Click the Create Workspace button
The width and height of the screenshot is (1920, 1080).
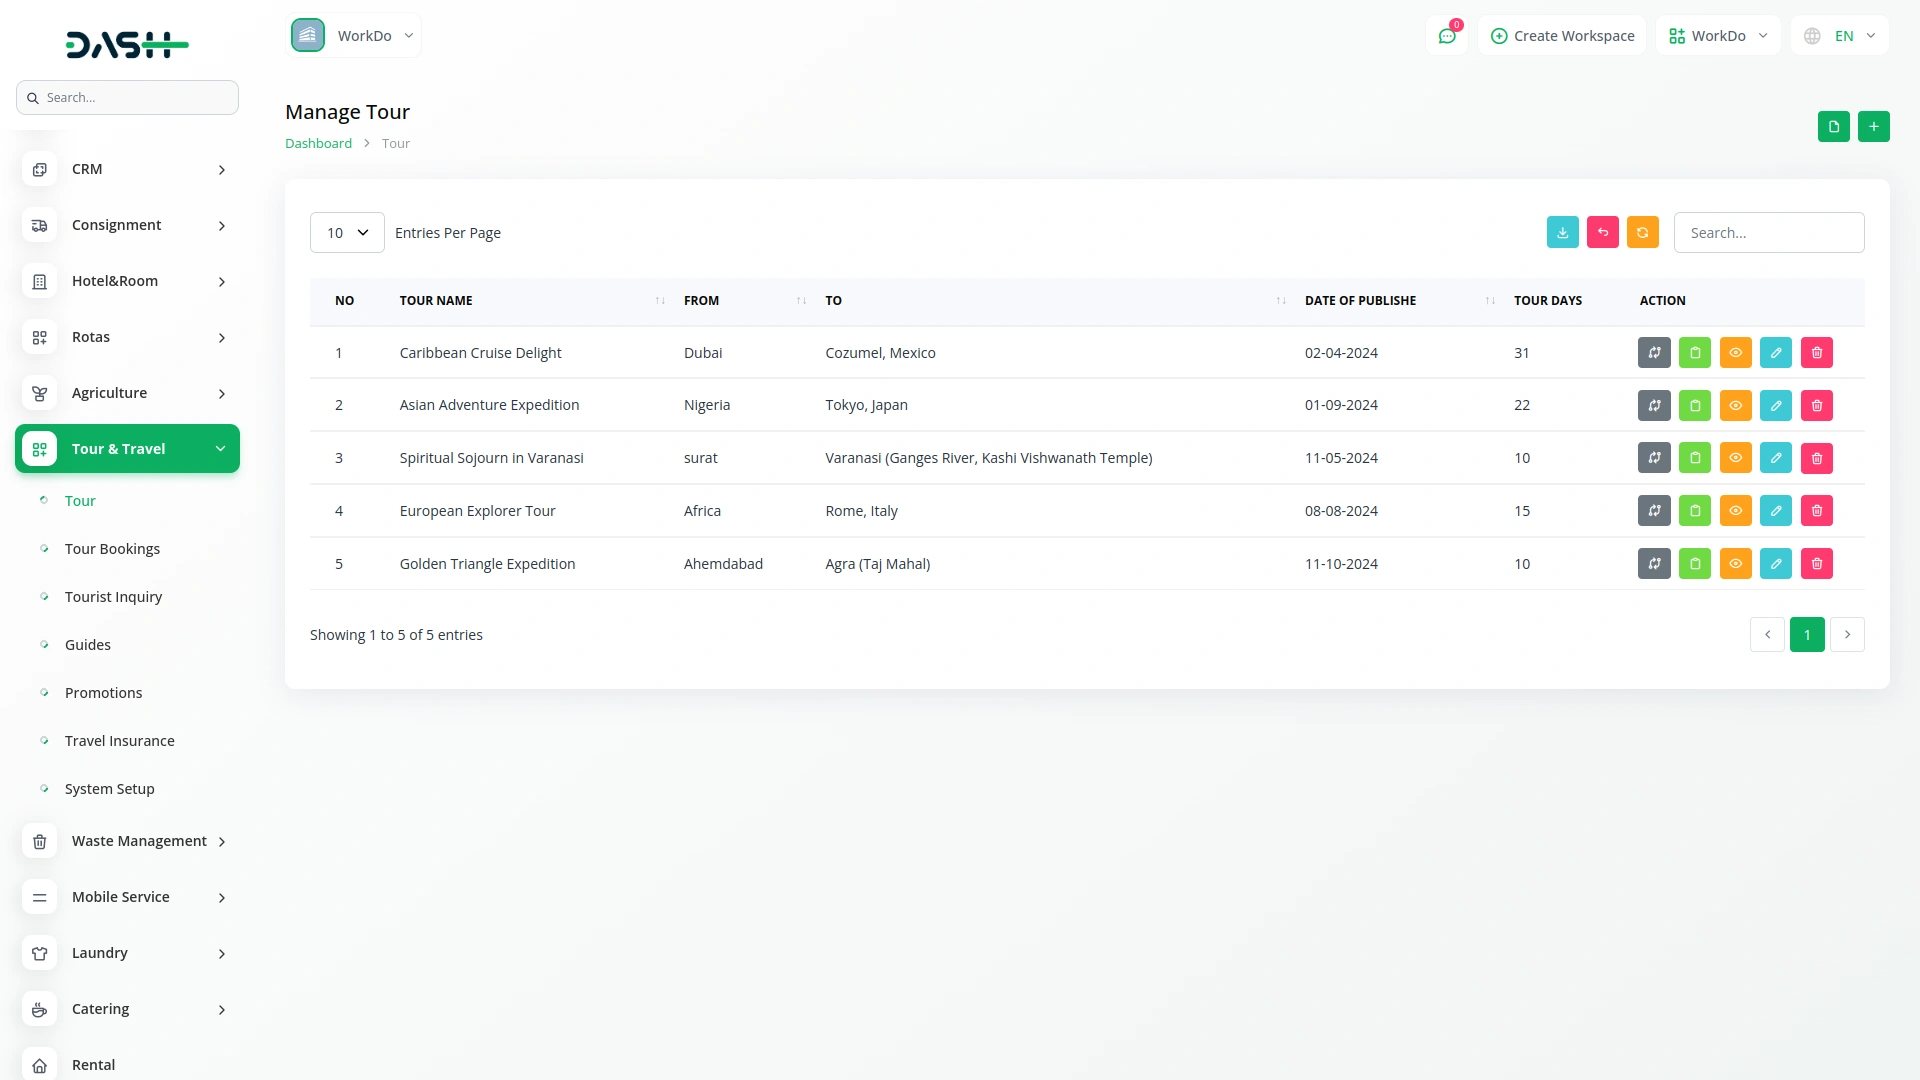1562,36
